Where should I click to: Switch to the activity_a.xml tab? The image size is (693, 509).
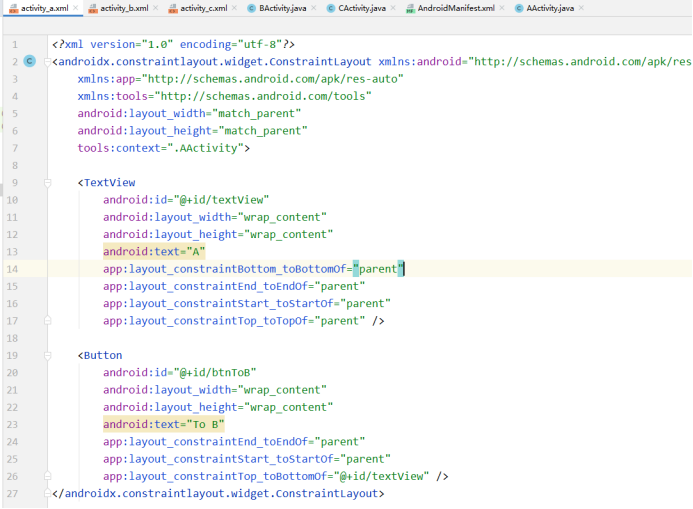pyautogui.click(x=44, y=8)
